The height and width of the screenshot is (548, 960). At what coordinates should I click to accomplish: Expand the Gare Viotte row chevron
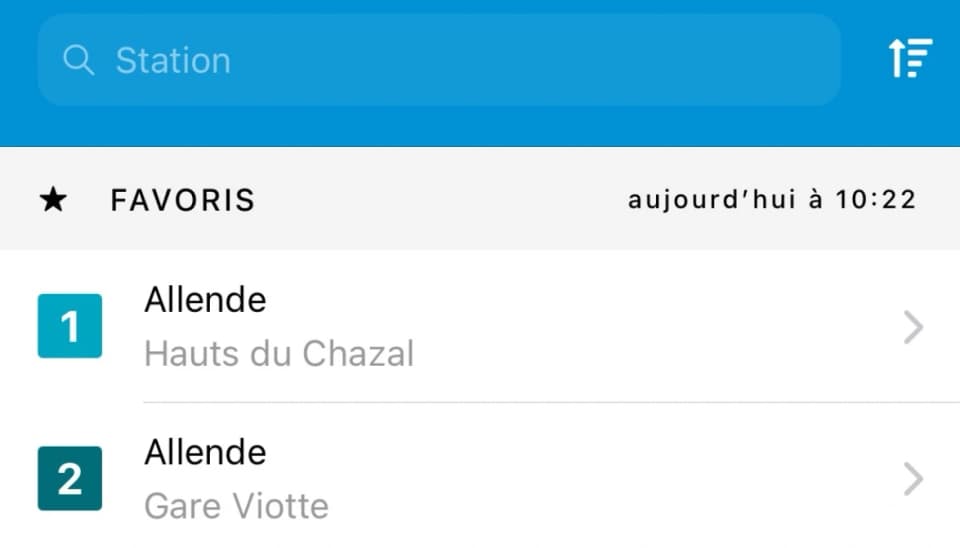point(912,479)
